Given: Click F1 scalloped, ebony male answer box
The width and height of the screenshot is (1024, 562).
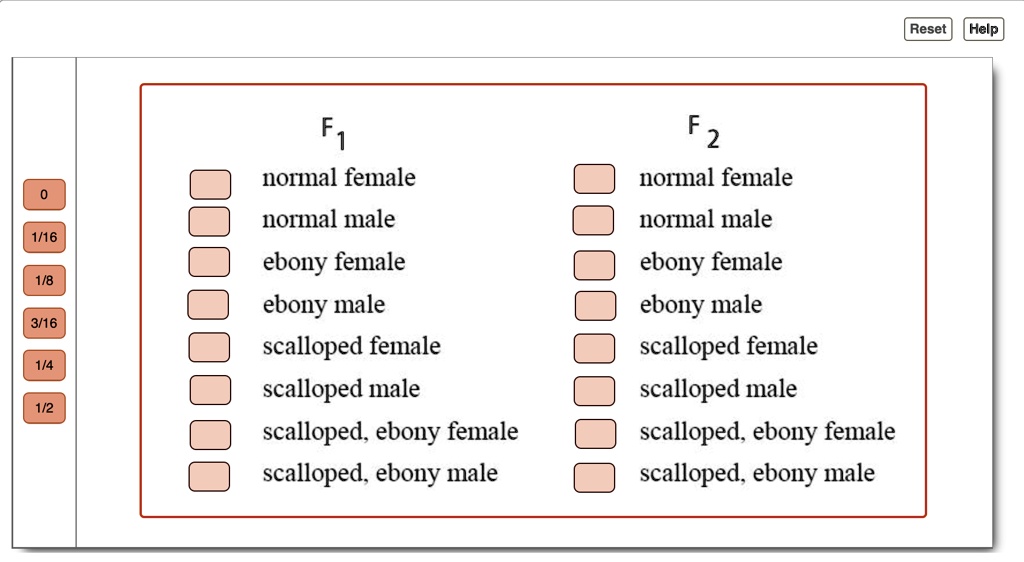Looking at the screenshot, I should [x=209, y=477].
